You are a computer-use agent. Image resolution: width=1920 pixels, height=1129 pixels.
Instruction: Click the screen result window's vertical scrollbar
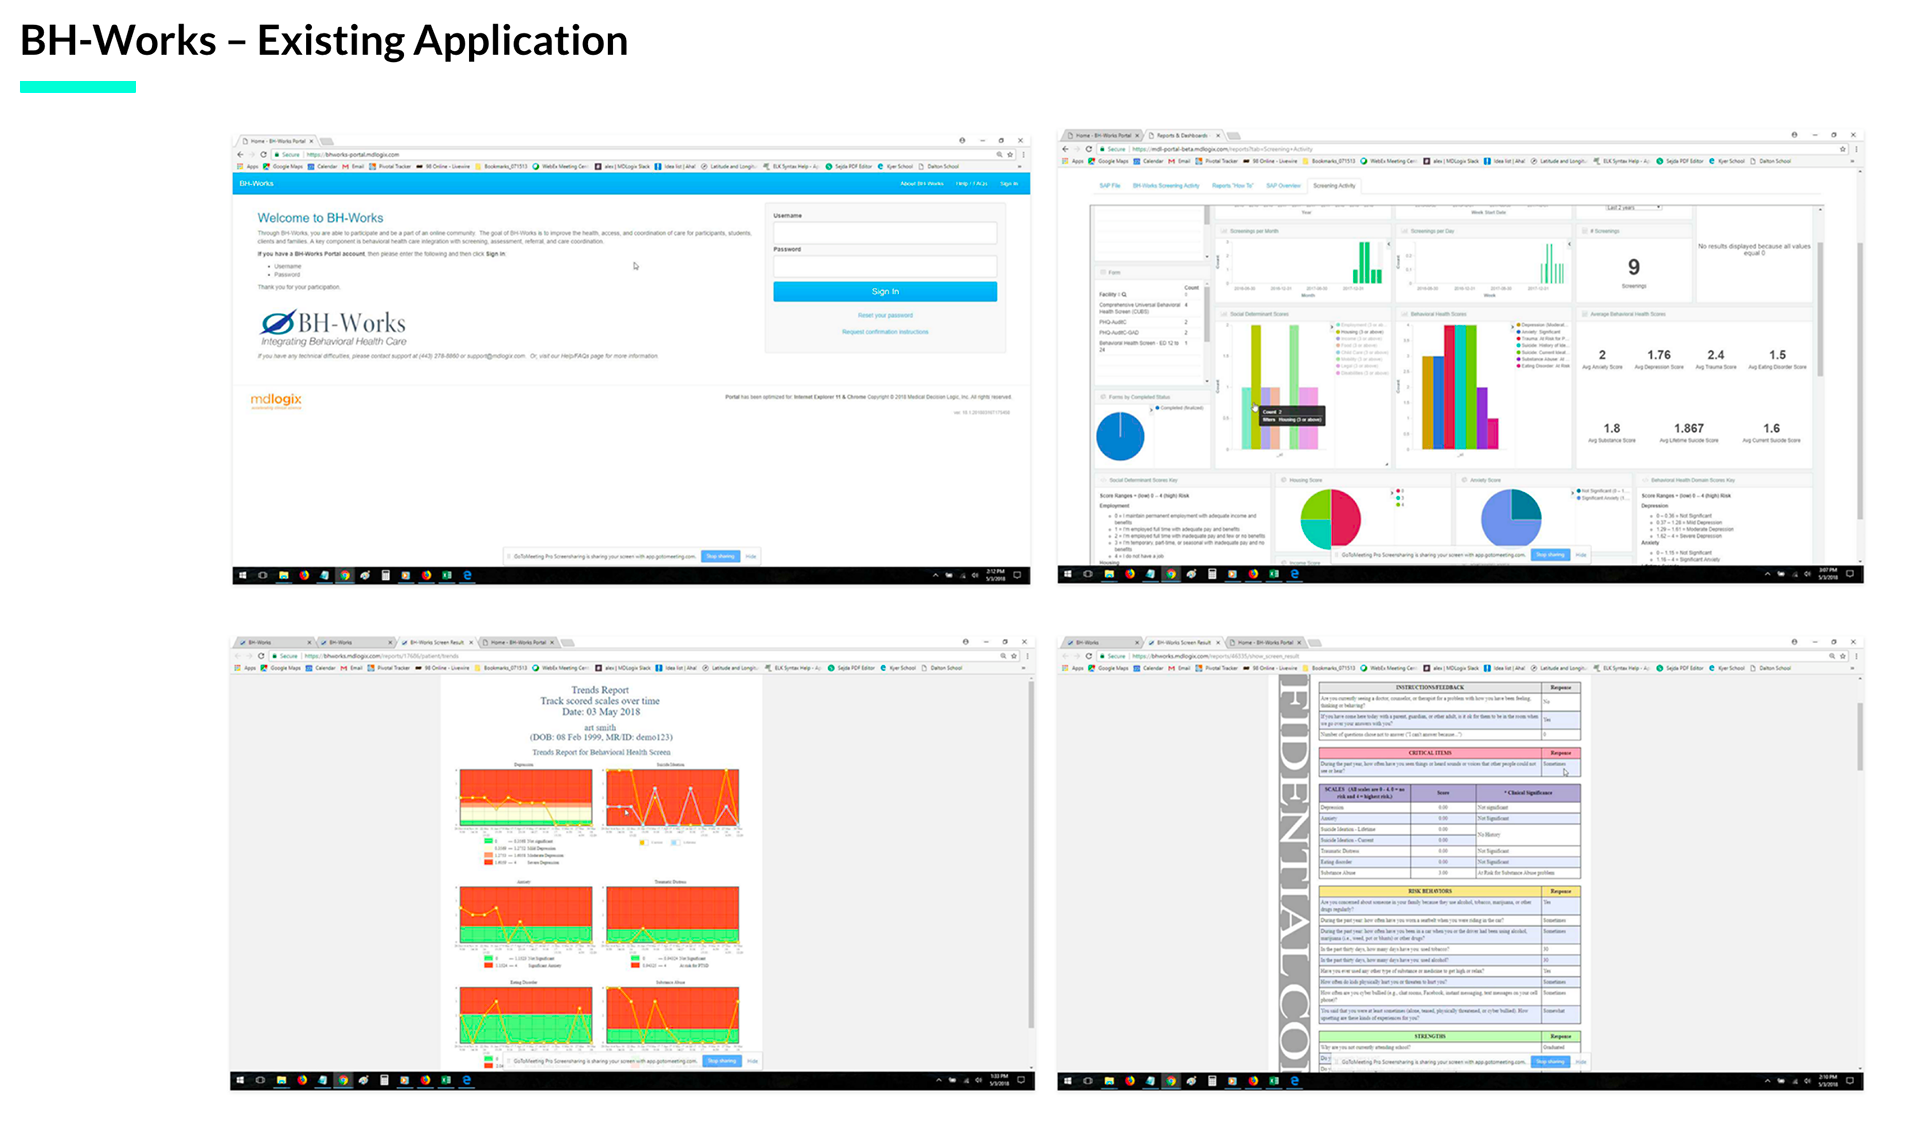tap(1860, 737)
